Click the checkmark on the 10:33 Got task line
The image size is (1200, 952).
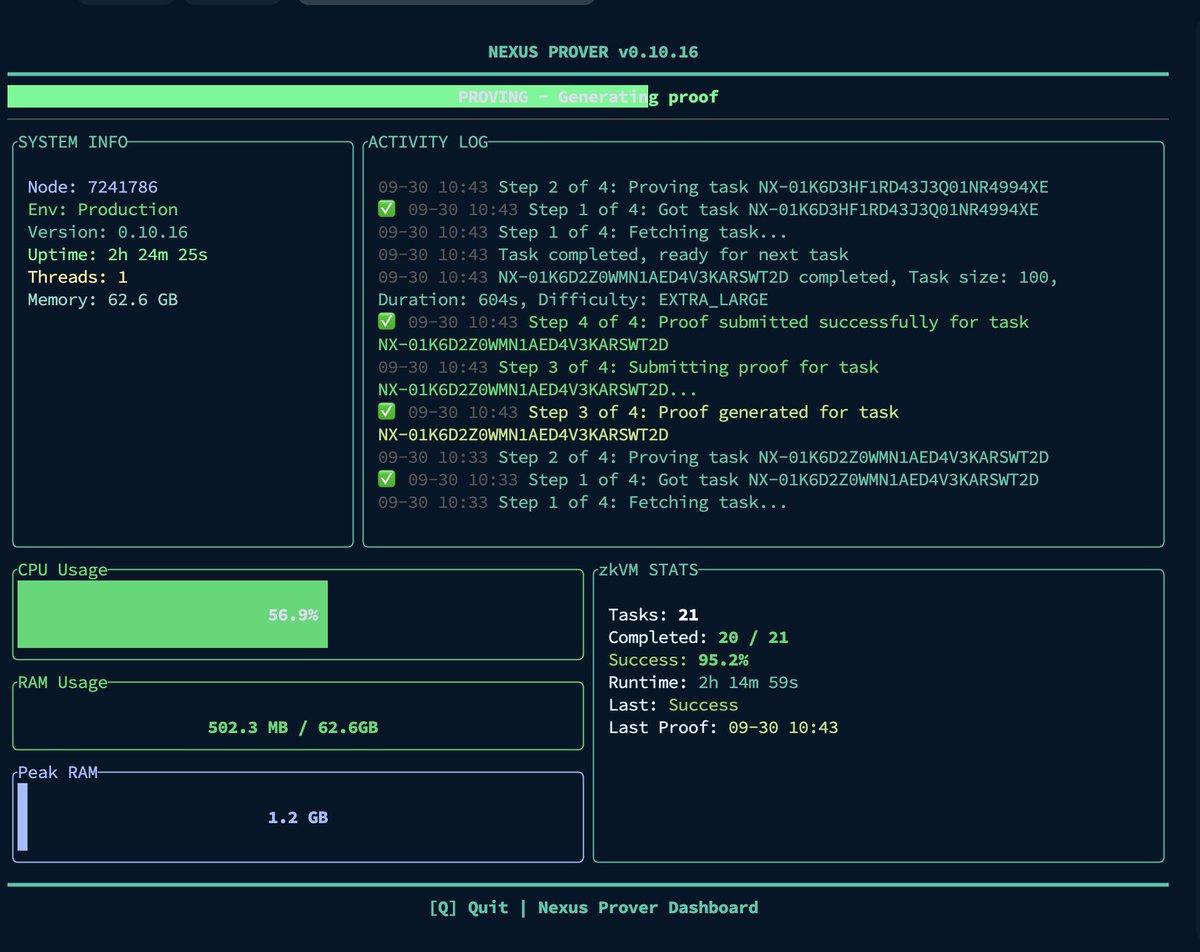click(x=387, y=479)
